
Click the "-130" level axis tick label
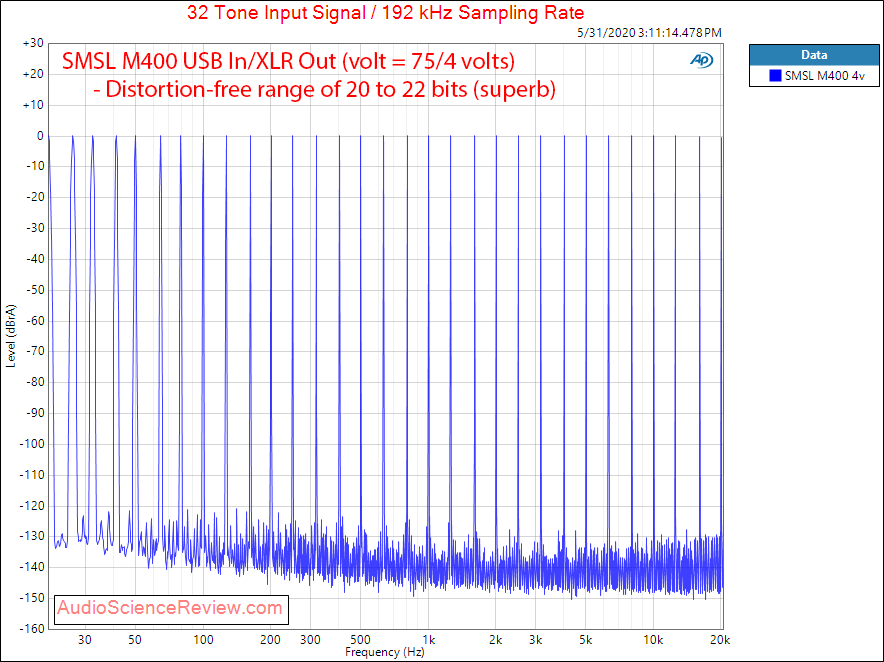coord(32,536)
